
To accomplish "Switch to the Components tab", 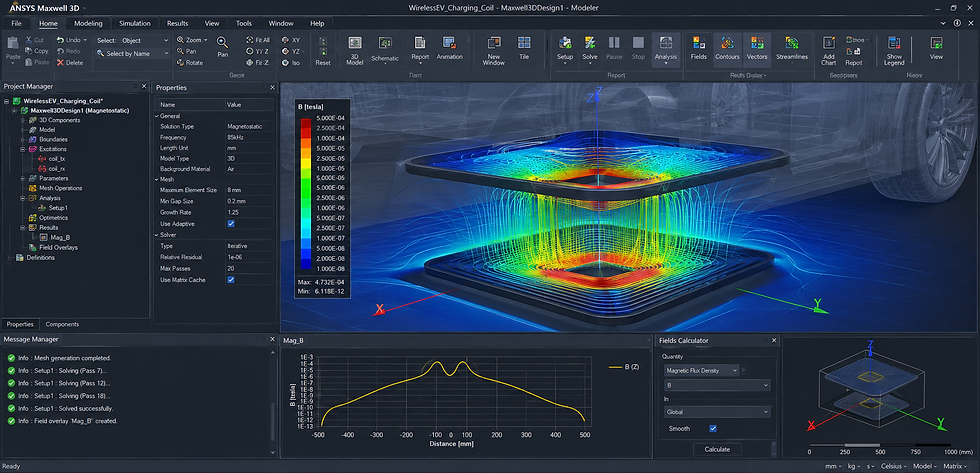I will click(x=62, y=324).
